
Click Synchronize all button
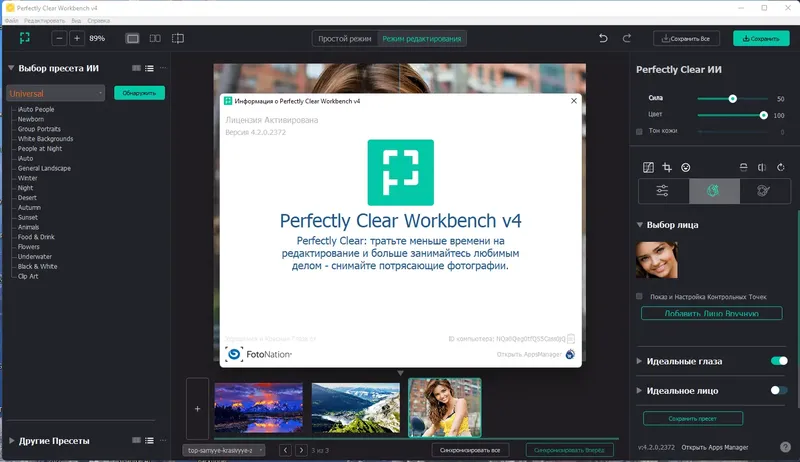pyautogui.click(x=470, y=450)
